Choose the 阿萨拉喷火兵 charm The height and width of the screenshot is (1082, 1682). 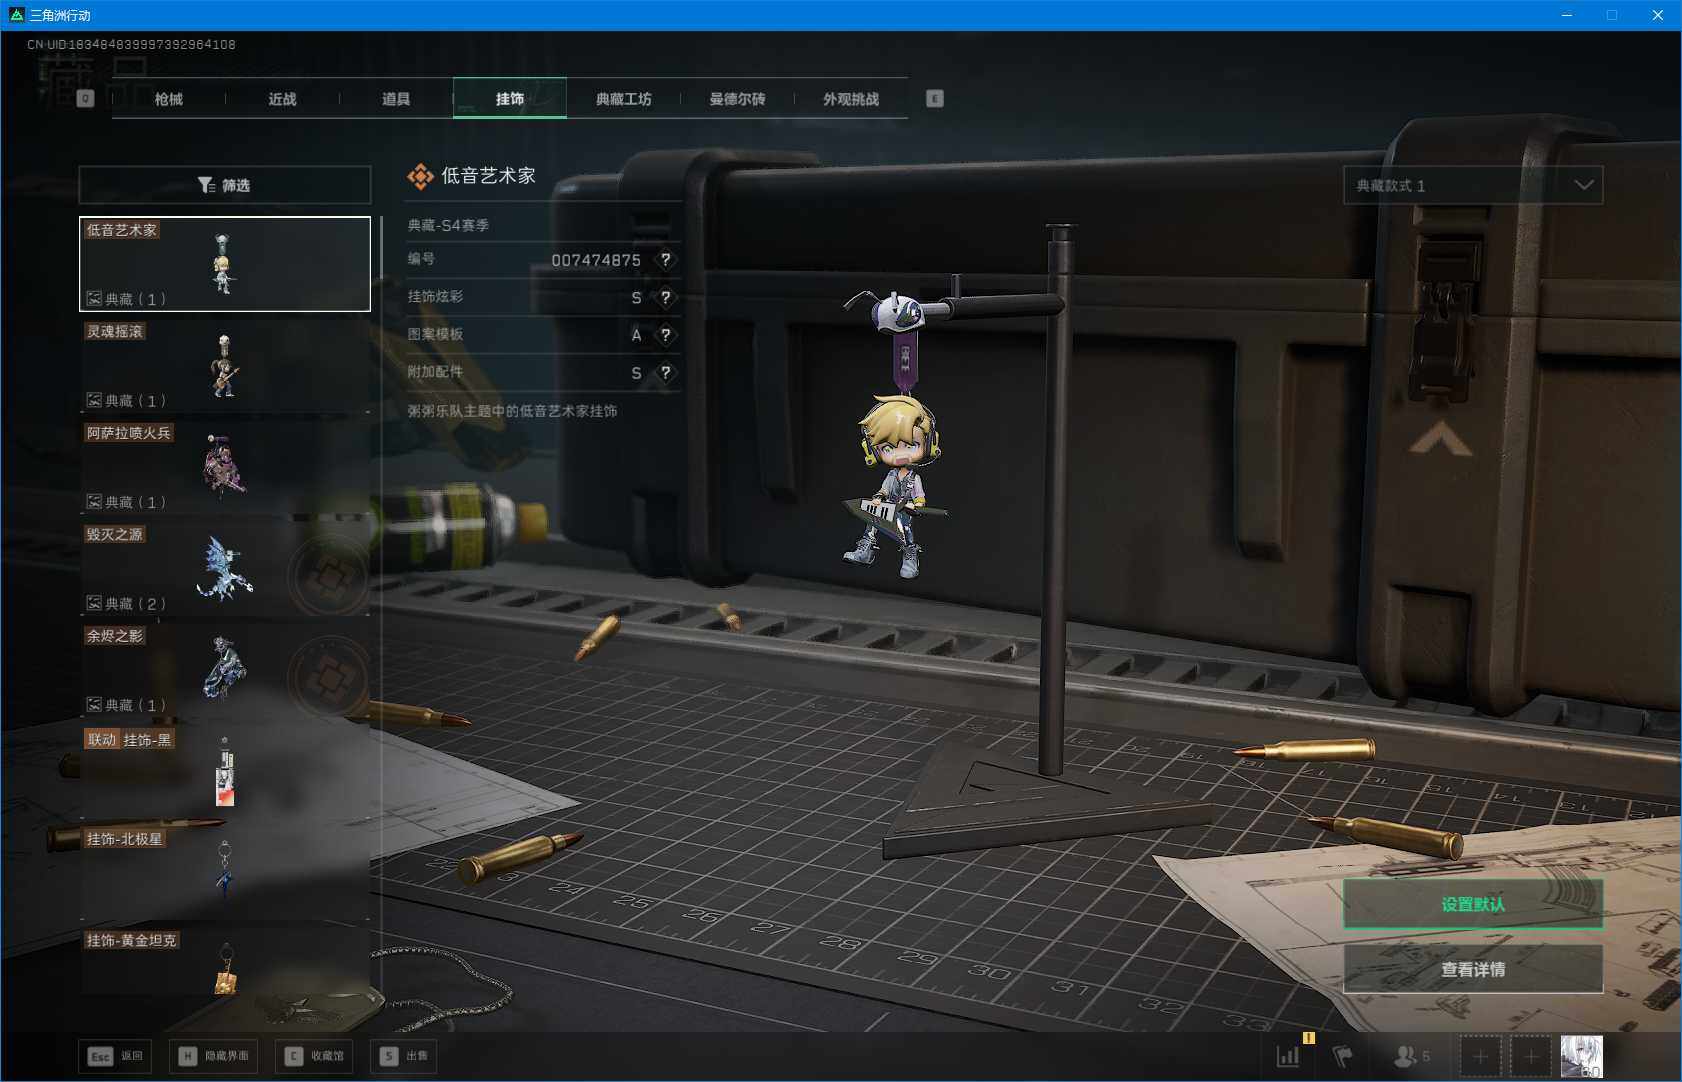(225, 467)
